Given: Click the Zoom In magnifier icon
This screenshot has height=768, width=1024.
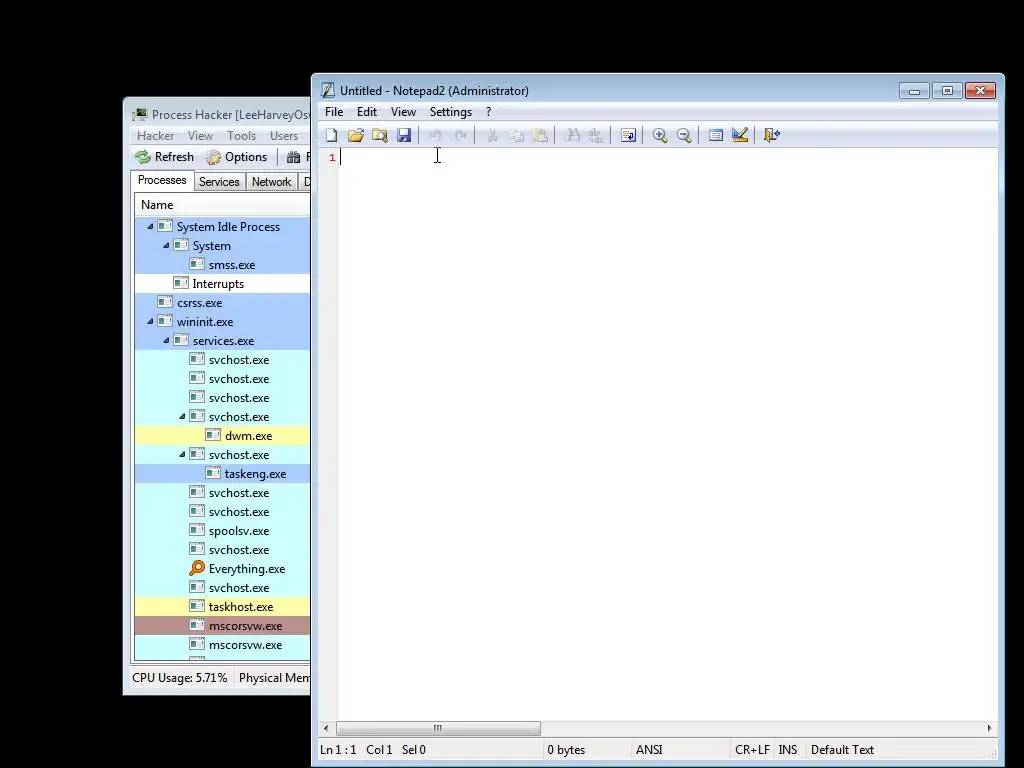Looking at the screenshot, I should [660, 135].
